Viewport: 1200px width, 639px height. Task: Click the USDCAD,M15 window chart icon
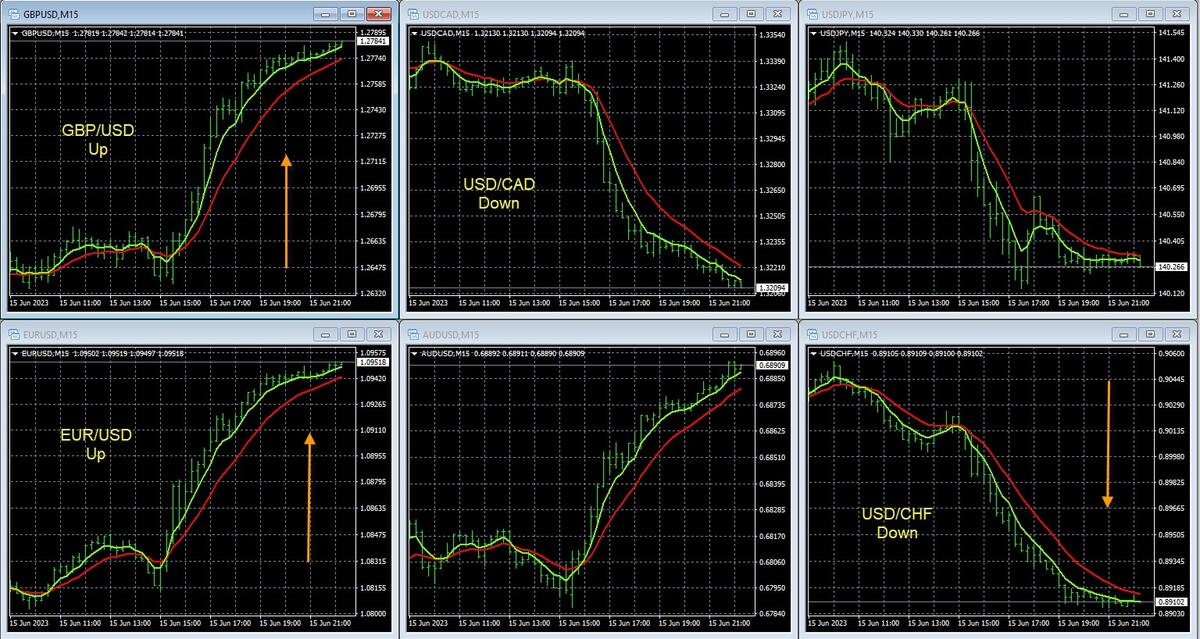click(412, 14)
